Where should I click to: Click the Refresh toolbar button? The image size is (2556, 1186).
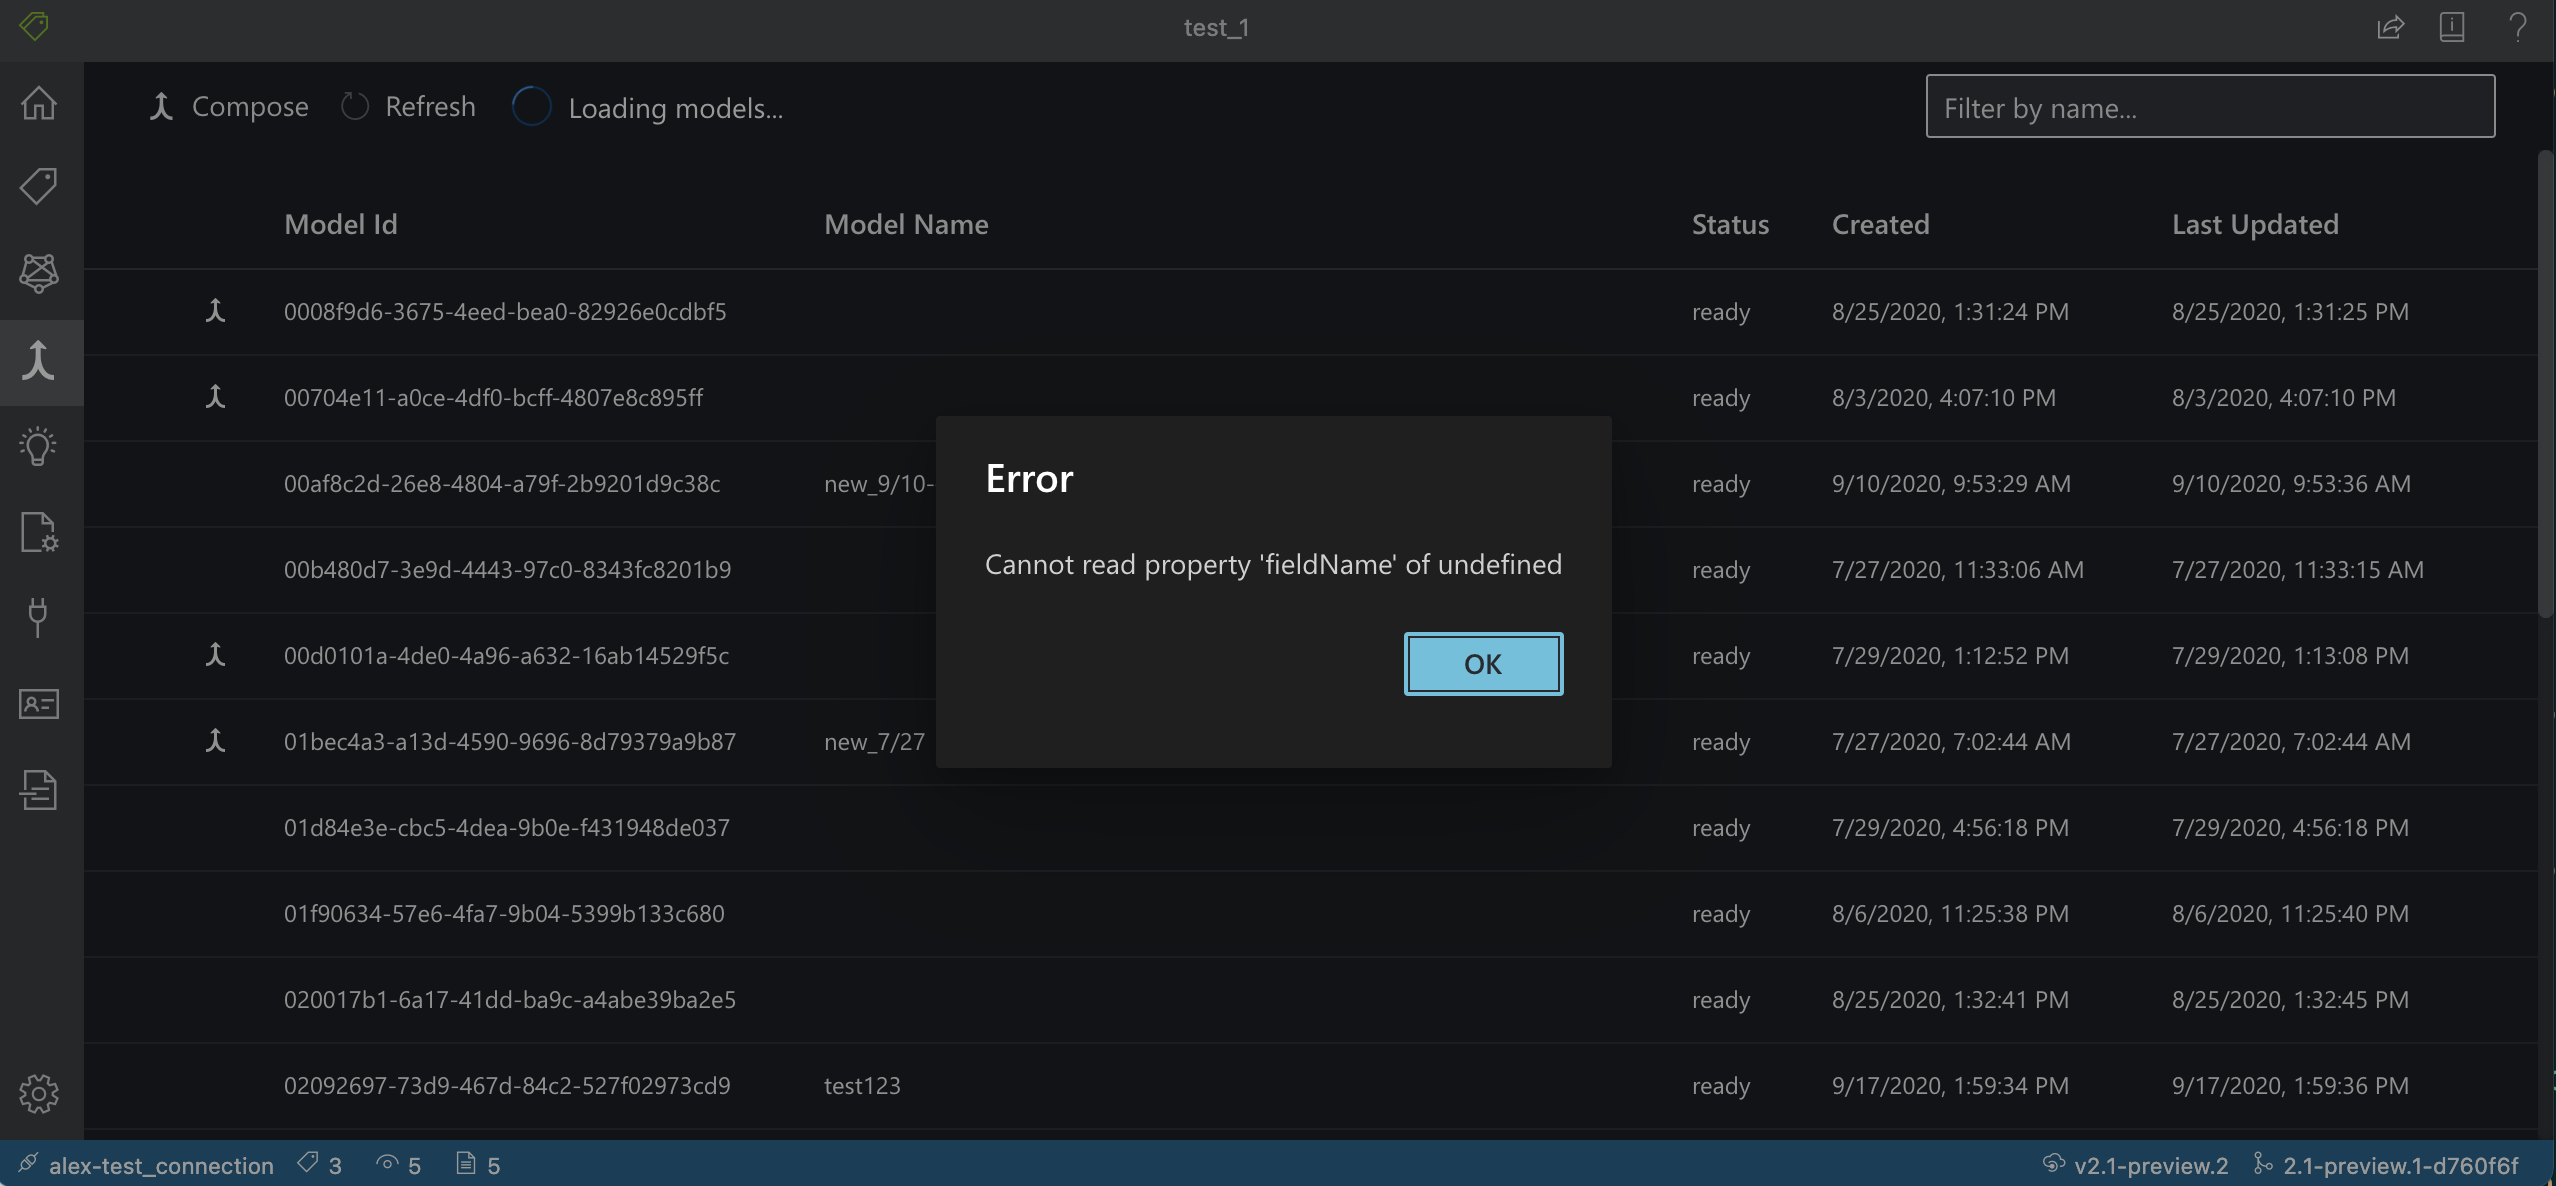pos(408,107)
